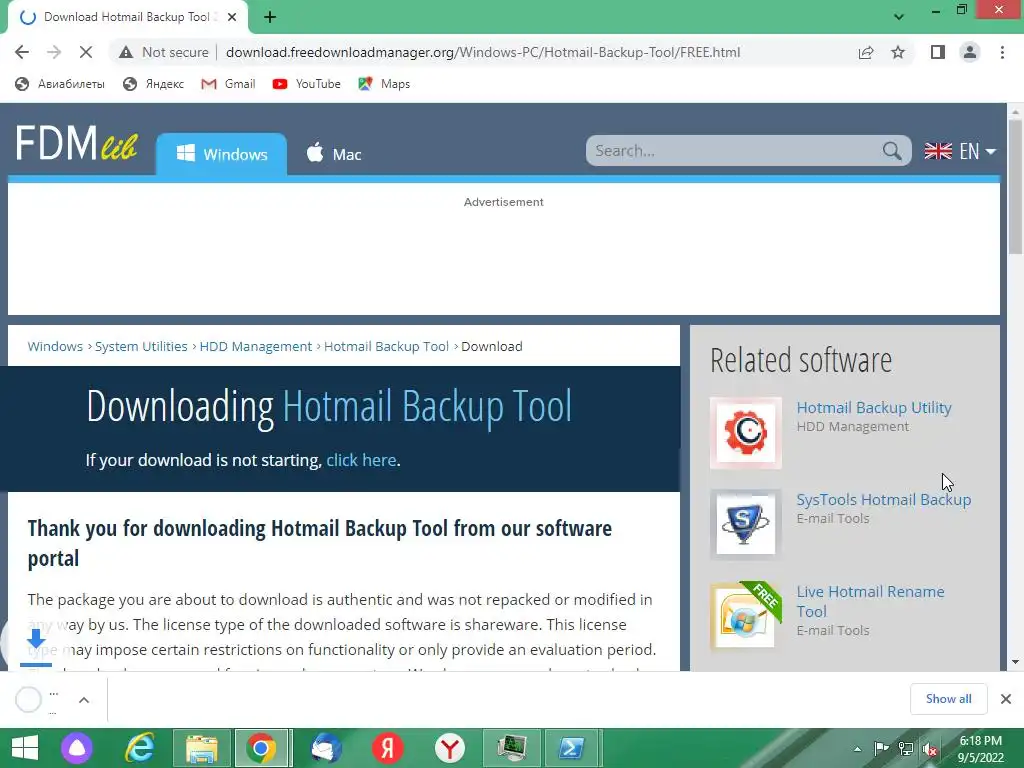Open the Maps bookmark

pyautogui.click(x=384, y=84)
